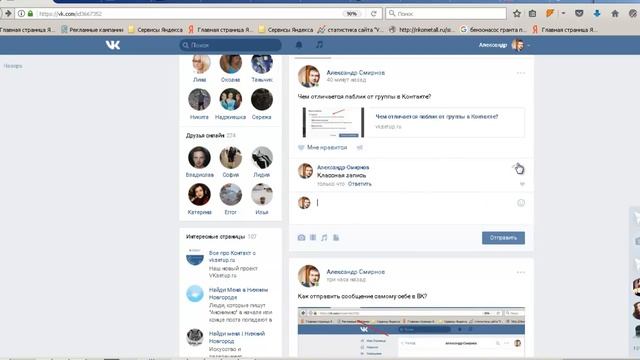Open the options dots of the паблик post
Viewport: 640px width, 360px height.
pos(520,73)
